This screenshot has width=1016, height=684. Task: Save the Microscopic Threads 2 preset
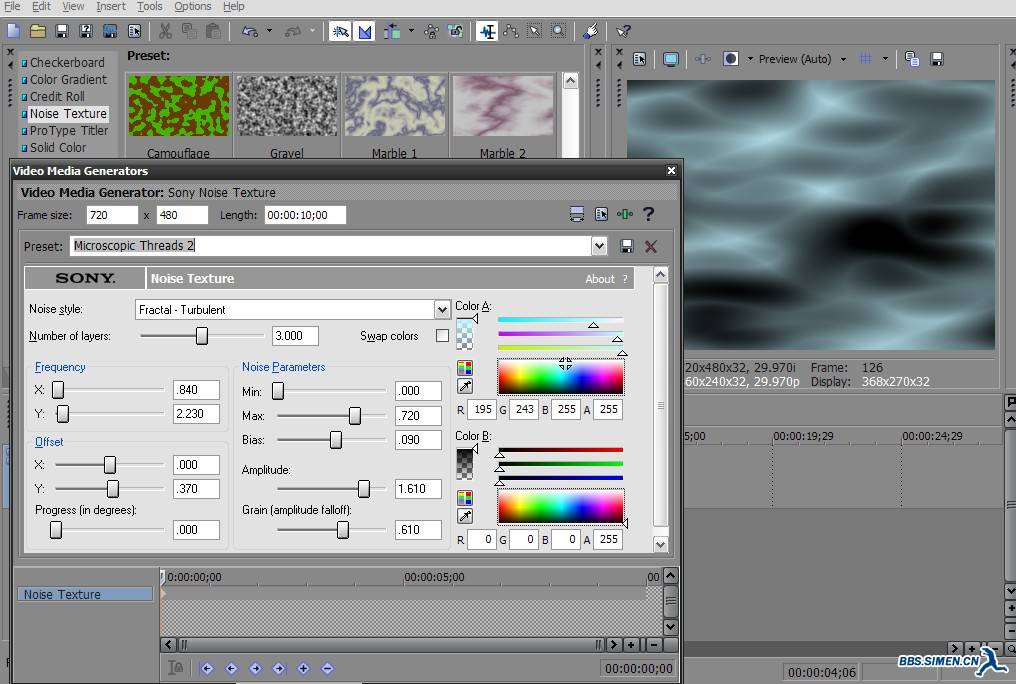[x=626, y=246]
